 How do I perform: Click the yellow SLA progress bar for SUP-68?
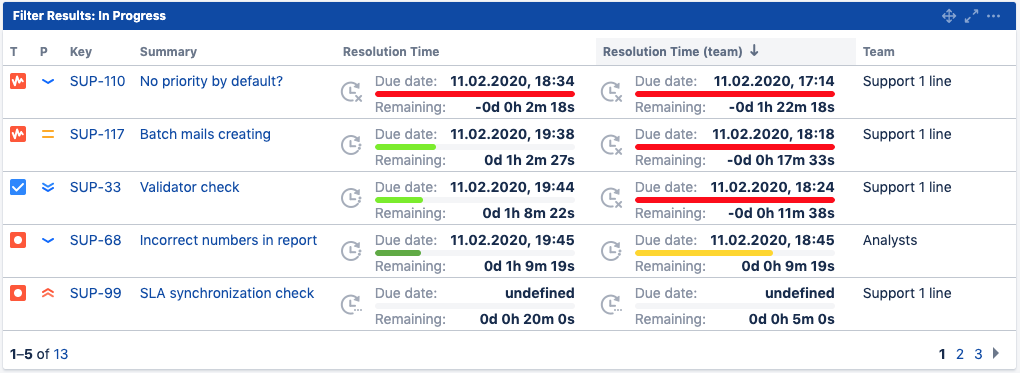[704, 253]
